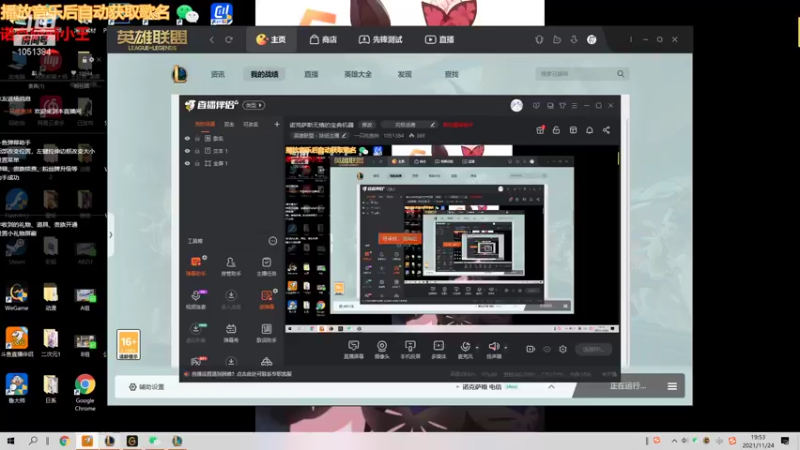This screenshot has width=800, height=450.
Task: Toggle visibility of the 文本 1 source
Action: (x=187, y=151)
